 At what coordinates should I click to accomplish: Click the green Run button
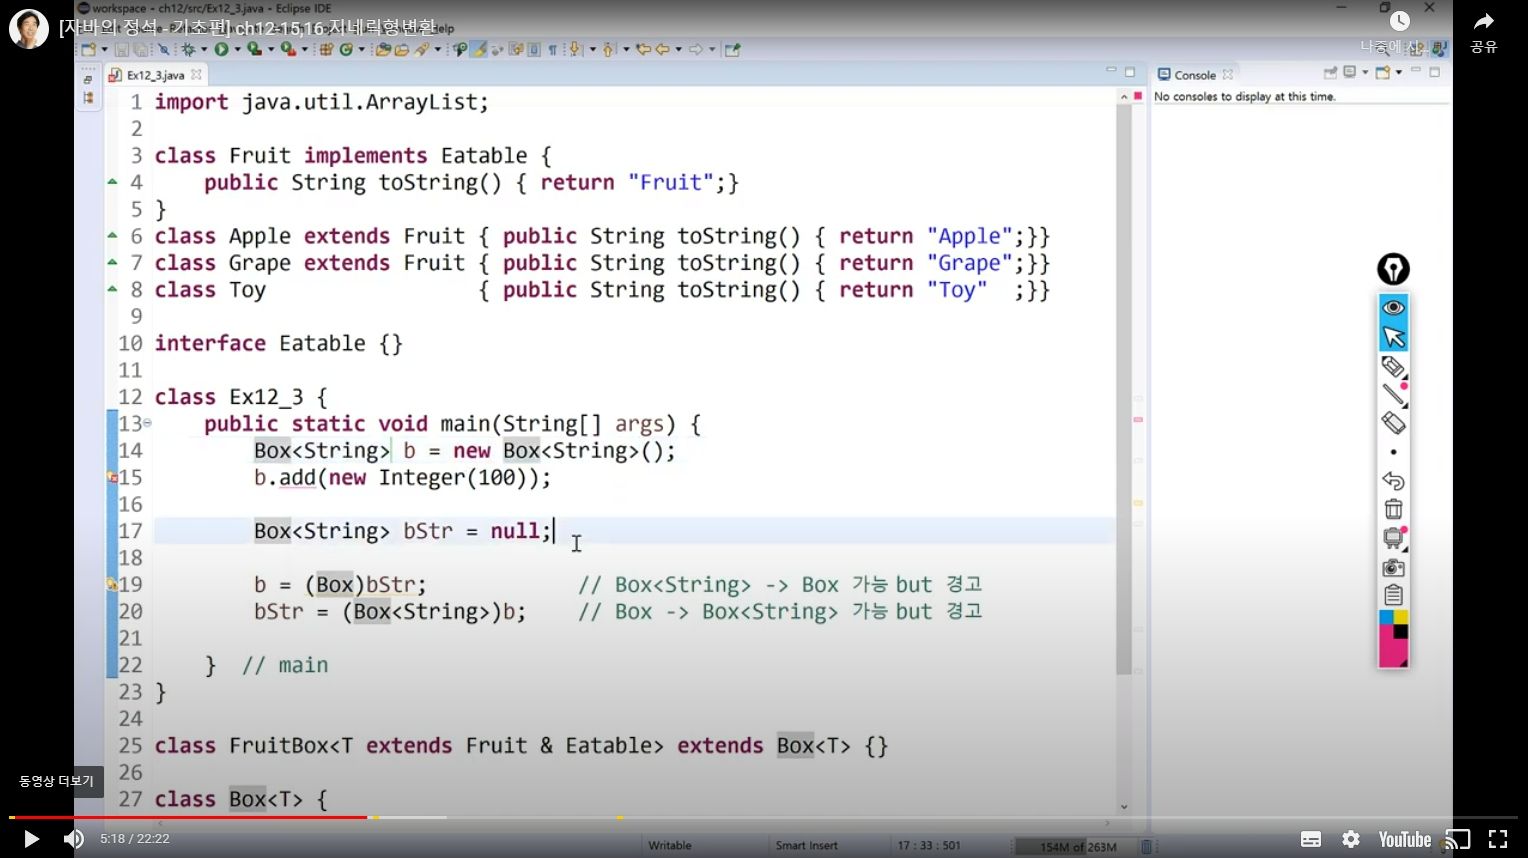point(222,49)
